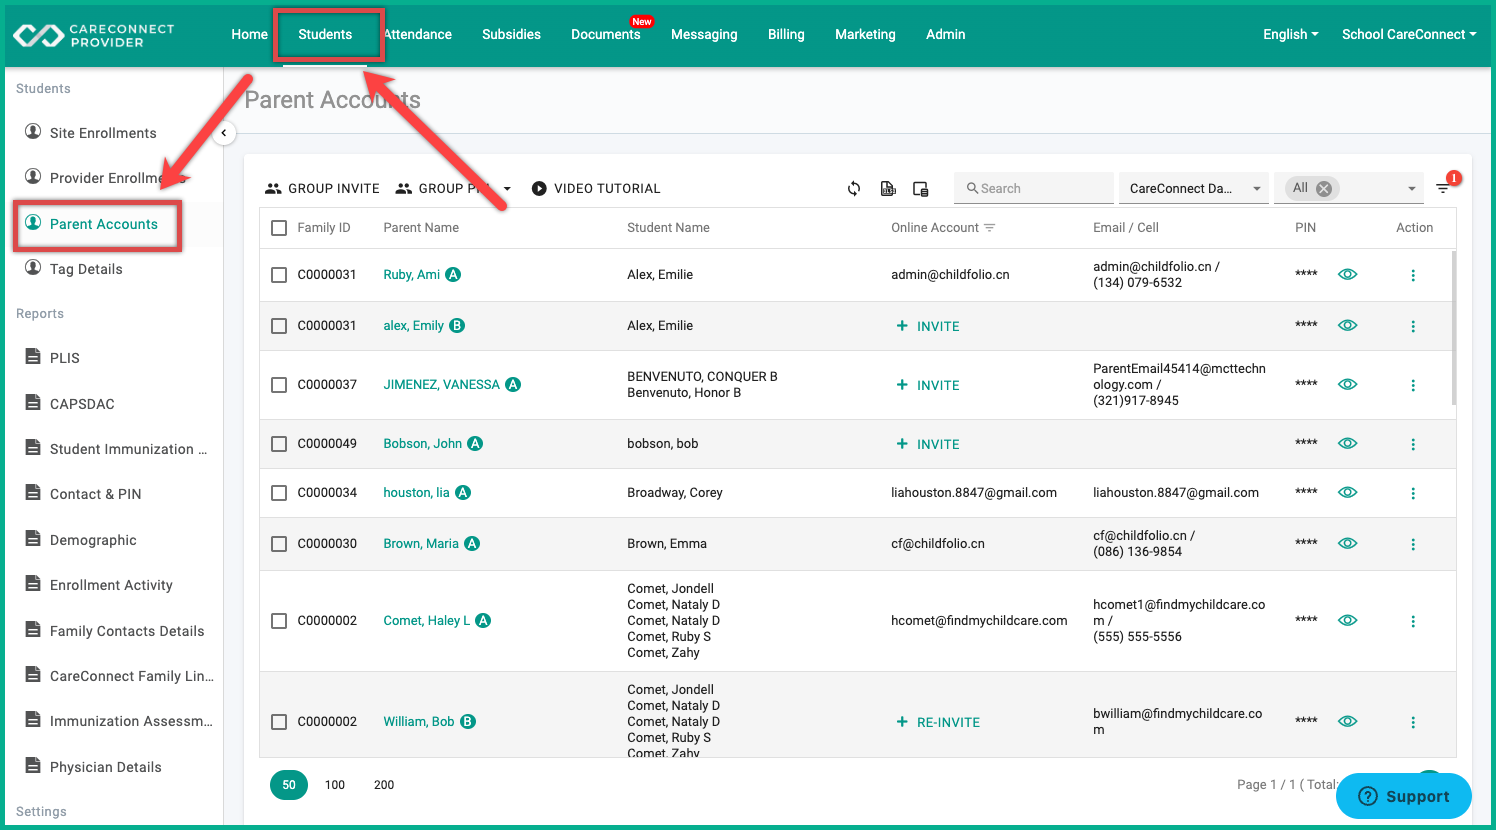This screenshot has width=1496, height=830.
Task: Open three-dot action menu for William, Bob
Action: pos(1413,722)
